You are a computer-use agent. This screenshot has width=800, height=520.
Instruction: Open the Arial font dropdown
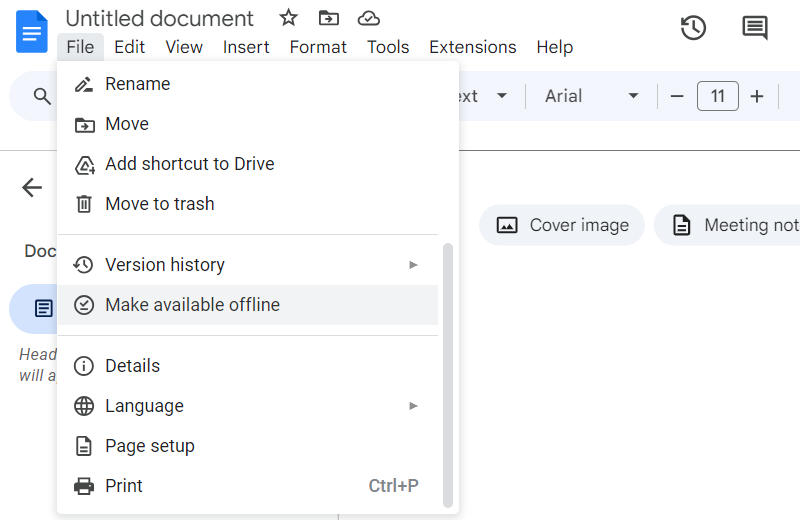[x=591, y=96]
